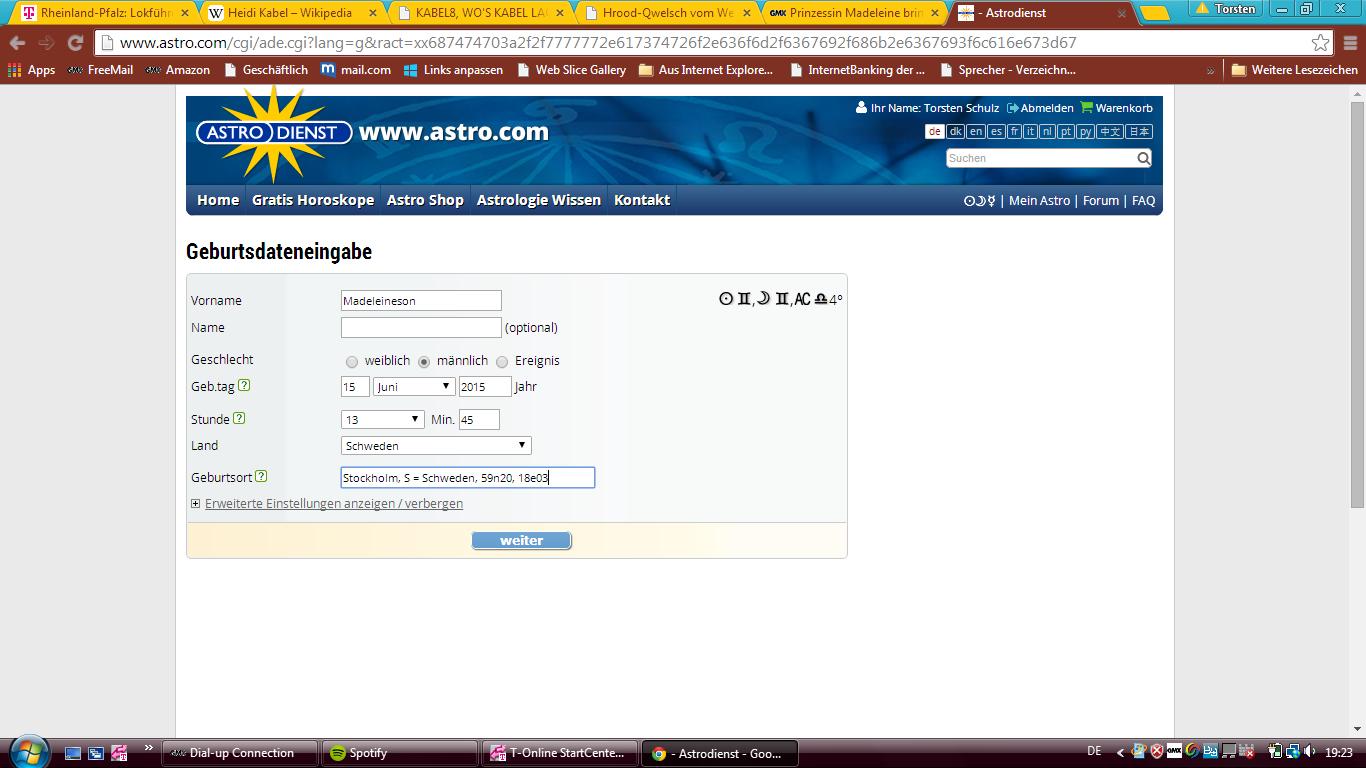Screen dimensions: 1366x768
Task: Click the search magnifier icon
Action: (x=1143, y=158)
